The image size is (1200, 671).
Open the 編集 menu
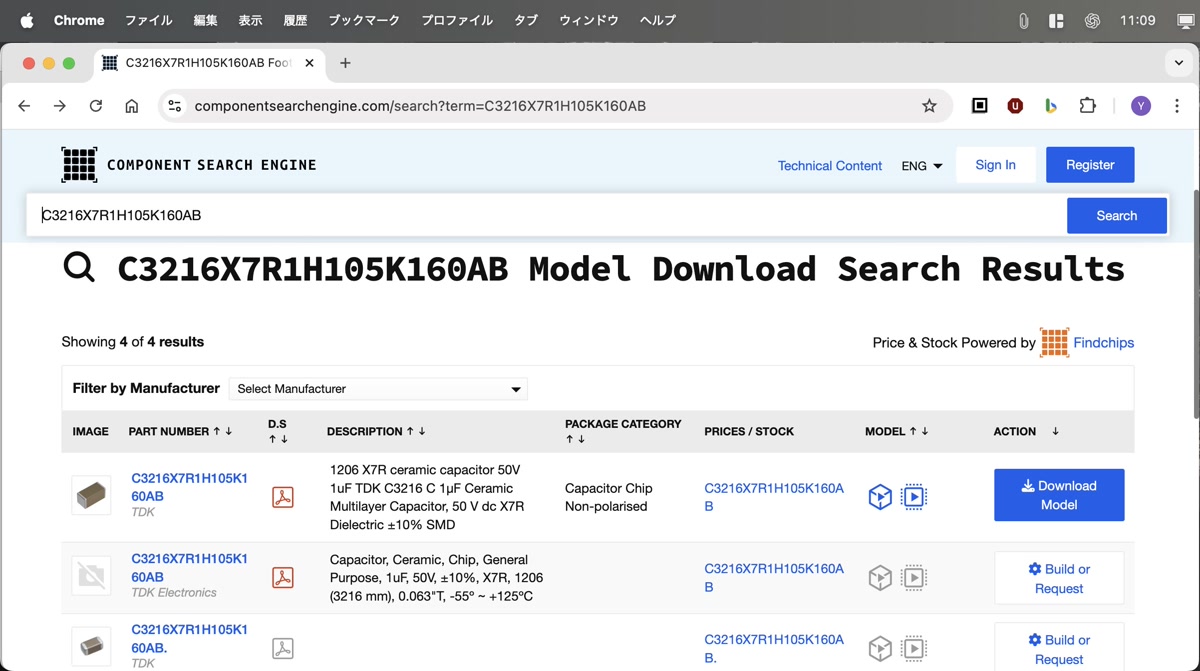[x=205, y=20]
